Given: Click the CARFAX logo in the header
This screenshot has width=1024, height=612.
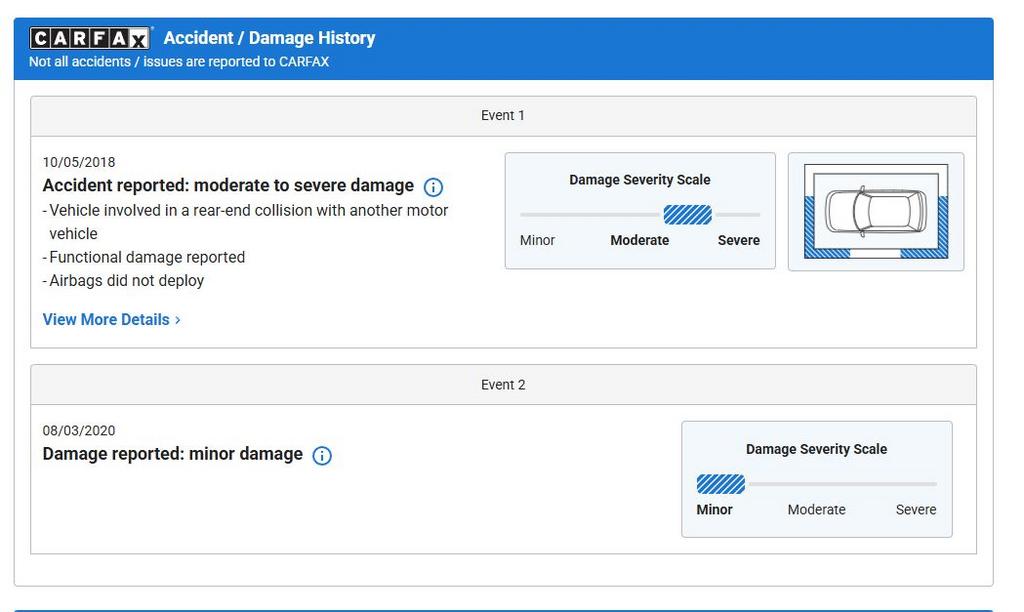Looking at the screenshot, I should 90,39.
